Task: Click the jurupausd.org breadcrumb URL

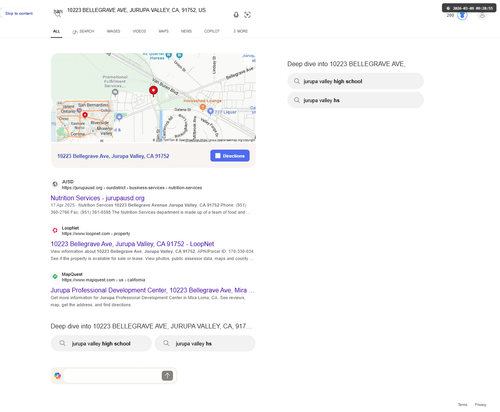Action: tap(132, 188)
